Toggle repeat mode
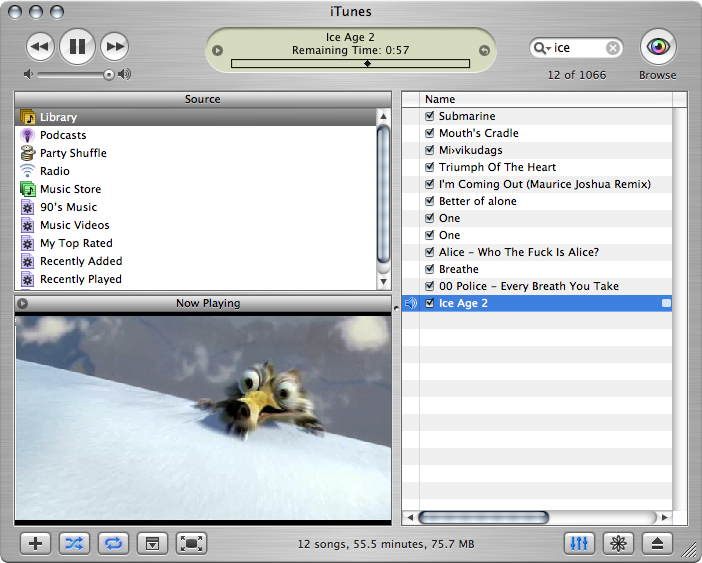702x563 pixels. click(x=113, y=543)
